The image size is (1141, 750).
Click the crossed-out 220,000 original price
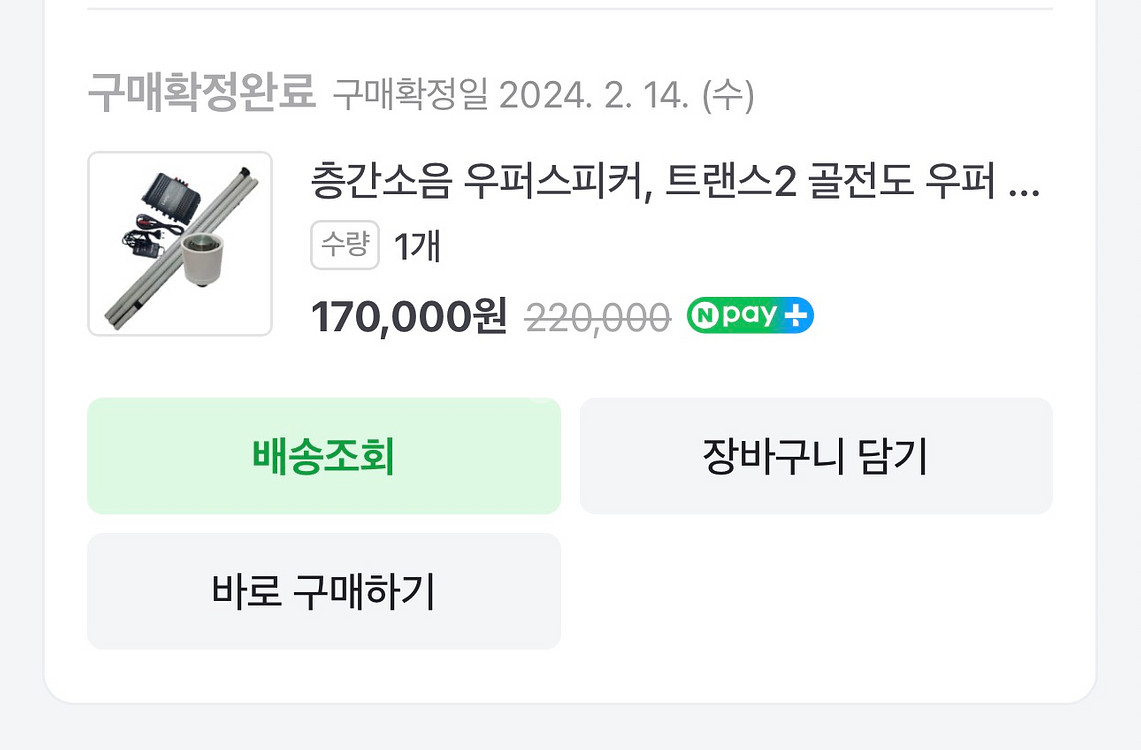(x=597, y=318)
